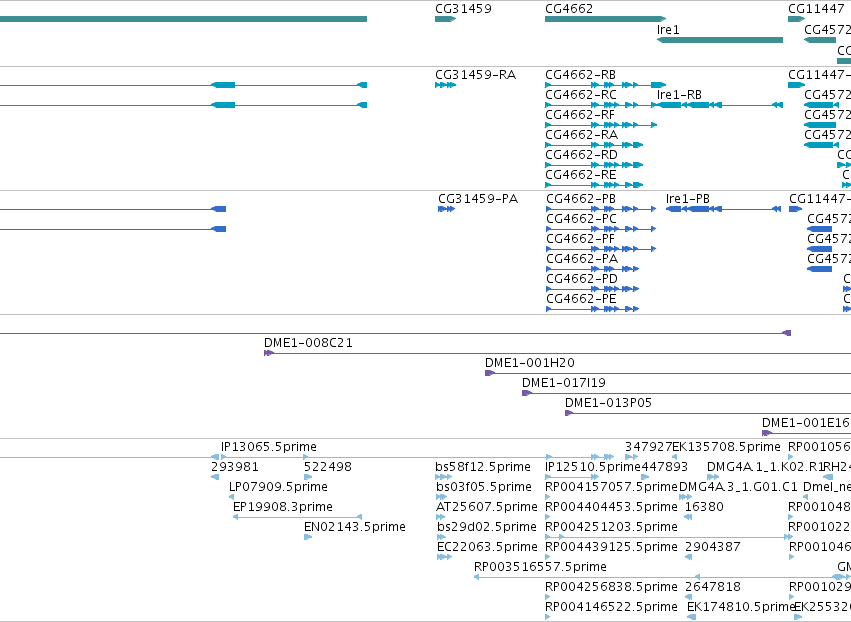Image resolution: width=851 pixels, height=622 pixels.
Task: Click the Ire1 gene span bar
Action: click(720, 40)
